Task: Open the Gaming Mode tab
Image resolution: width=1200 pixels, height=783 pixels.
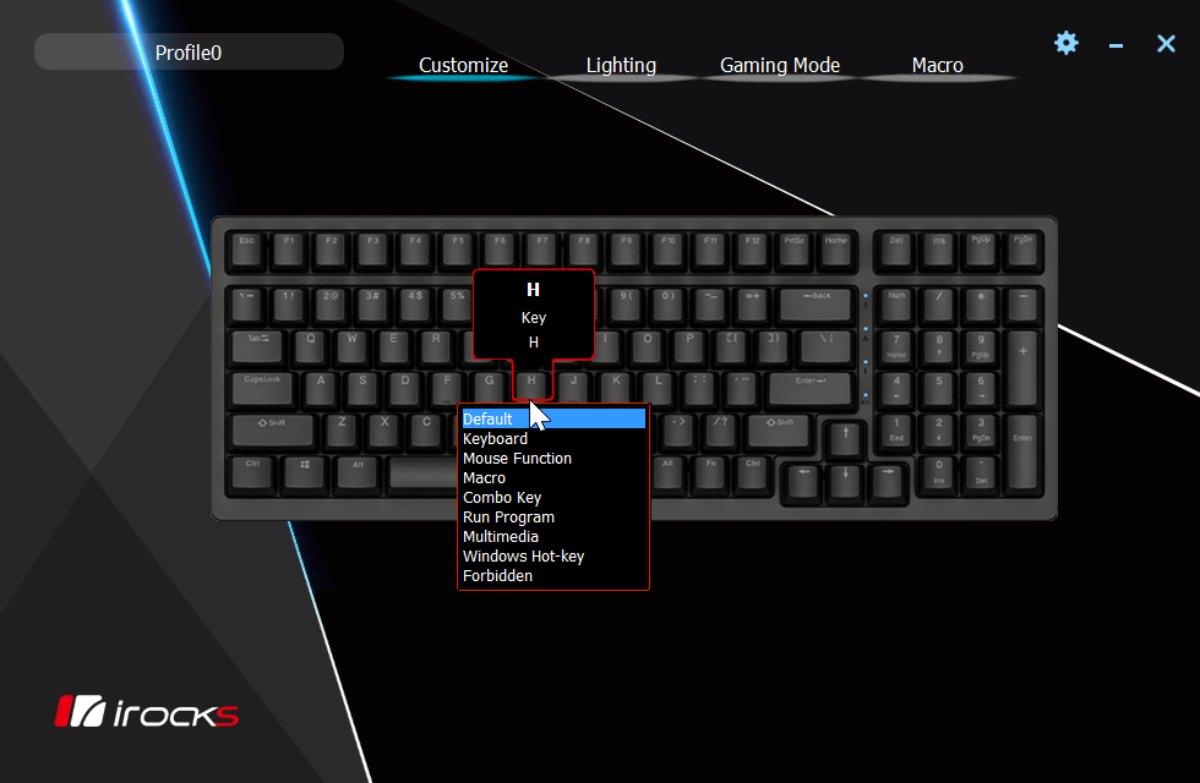Action: [x=780, y=65]
